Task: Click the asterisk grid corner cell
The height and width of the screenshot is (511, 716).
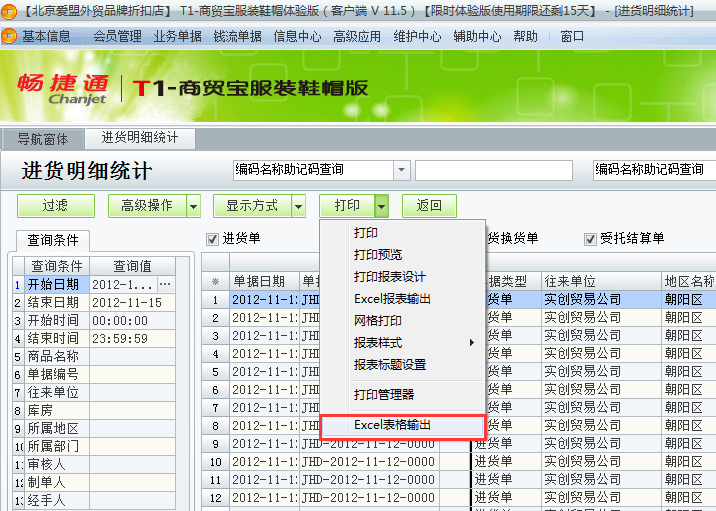Action: (x=216, y=281)
